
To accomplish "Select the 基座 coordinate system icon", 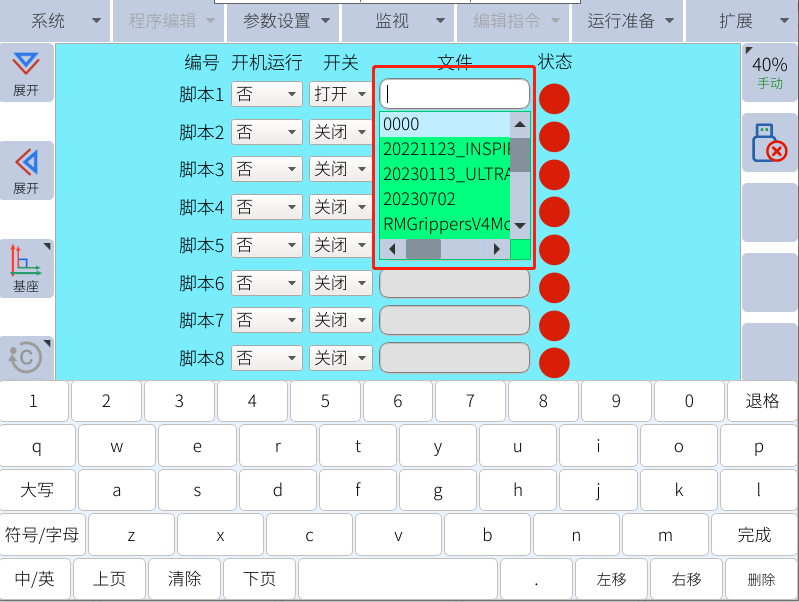I will [x=26, y=268].
